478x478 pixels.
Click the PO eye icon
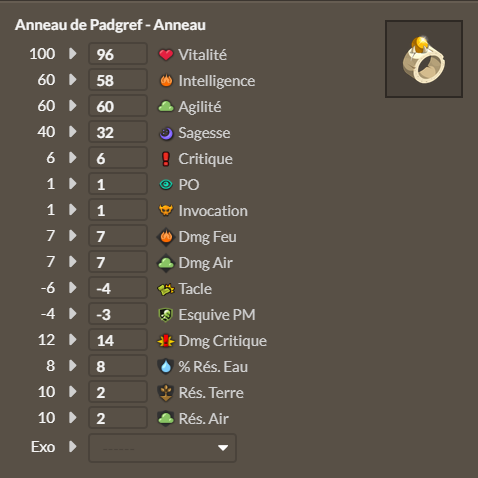[166, 185]
